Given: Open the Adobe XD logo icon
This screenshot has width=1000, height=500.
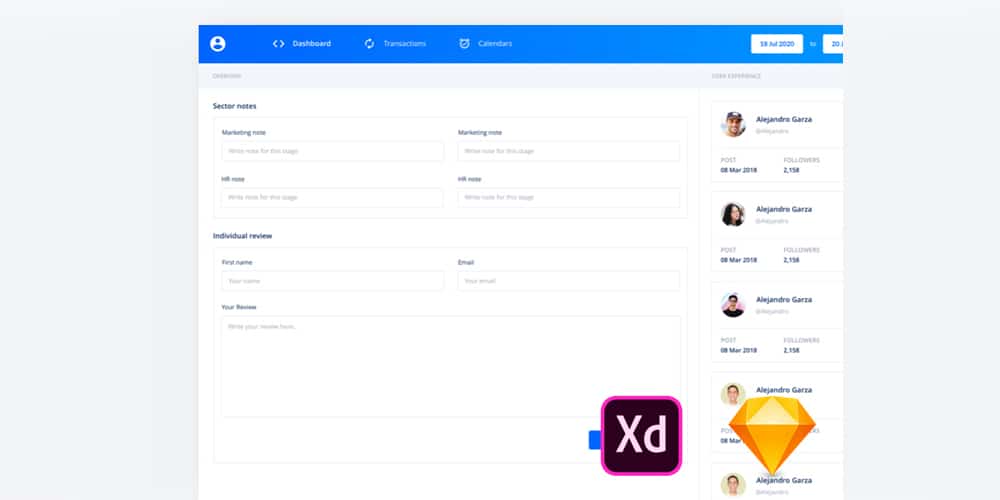Looking at the screenshot, I should [x=641, y=436].
